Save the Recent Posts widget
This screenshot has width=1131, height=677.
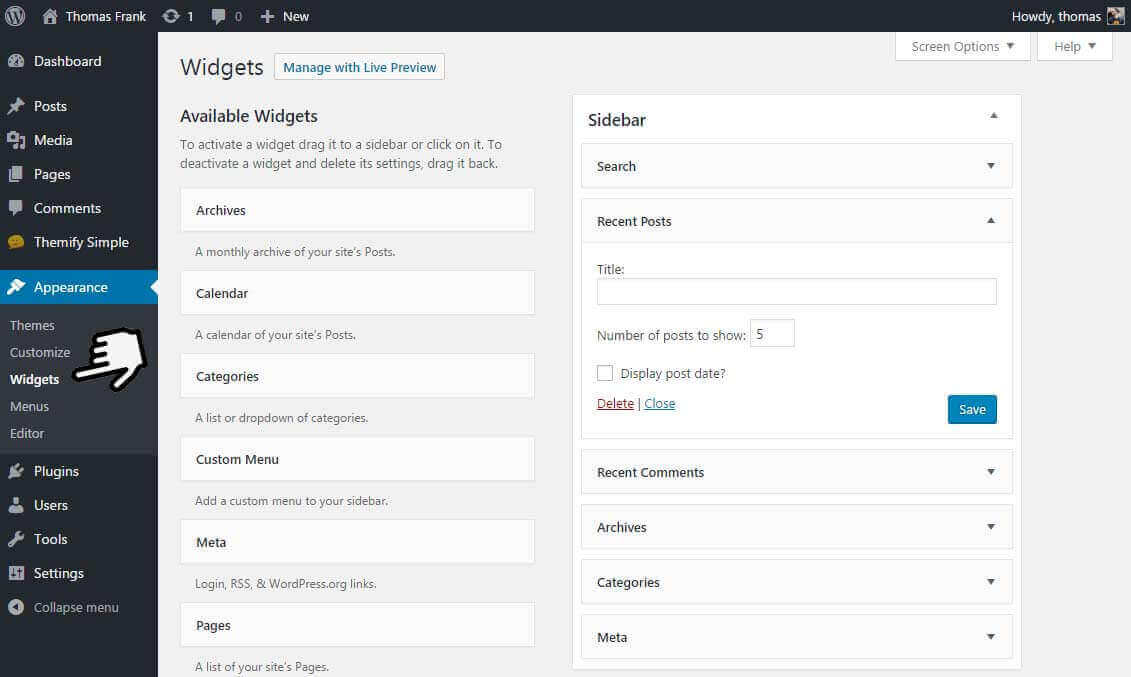coord(972,410)
